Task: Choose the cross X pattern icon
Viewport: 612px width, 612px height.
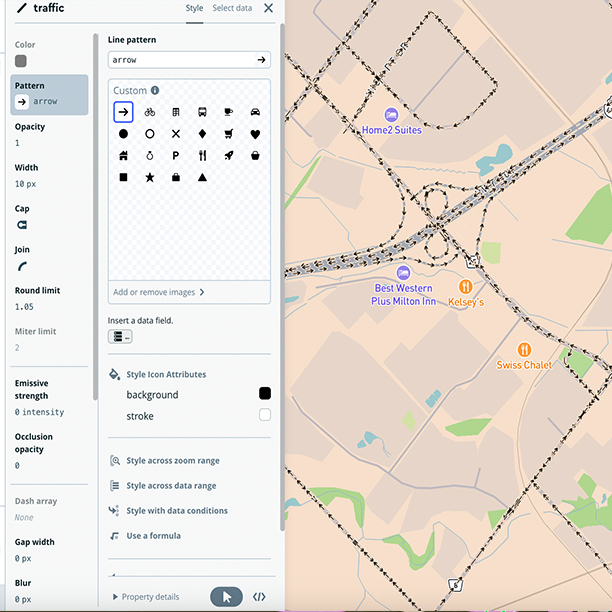Action: tap(176, 134)
